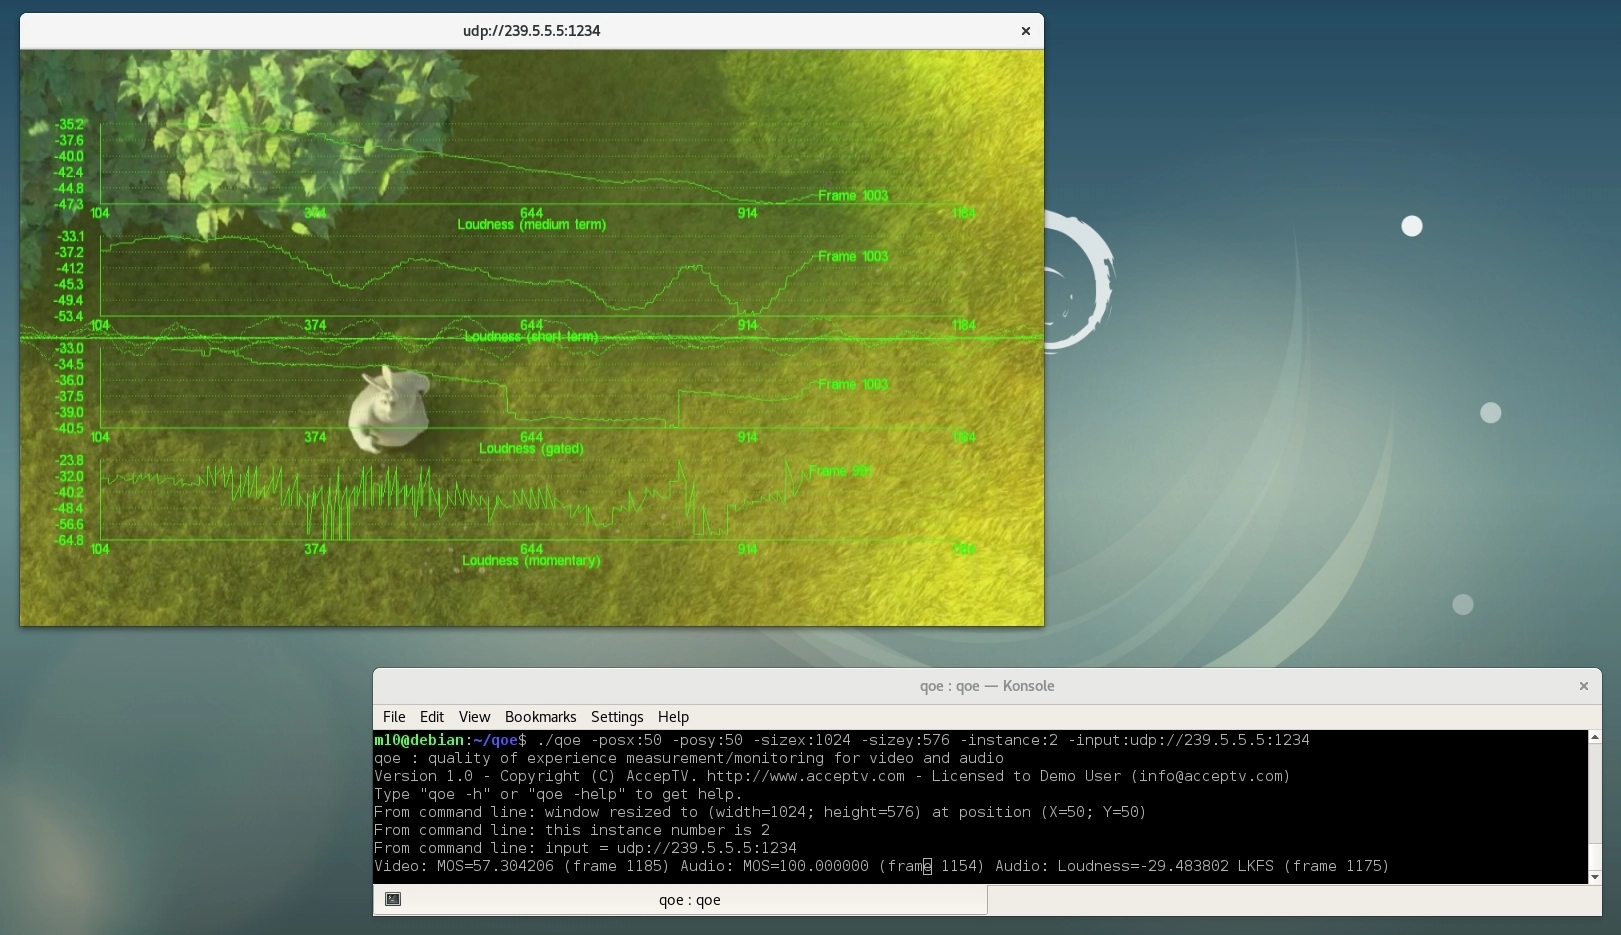Click the 'Loudness (medium term)' graph label
This screenshot has width=1621, height=935.
(x=531, y=225)
